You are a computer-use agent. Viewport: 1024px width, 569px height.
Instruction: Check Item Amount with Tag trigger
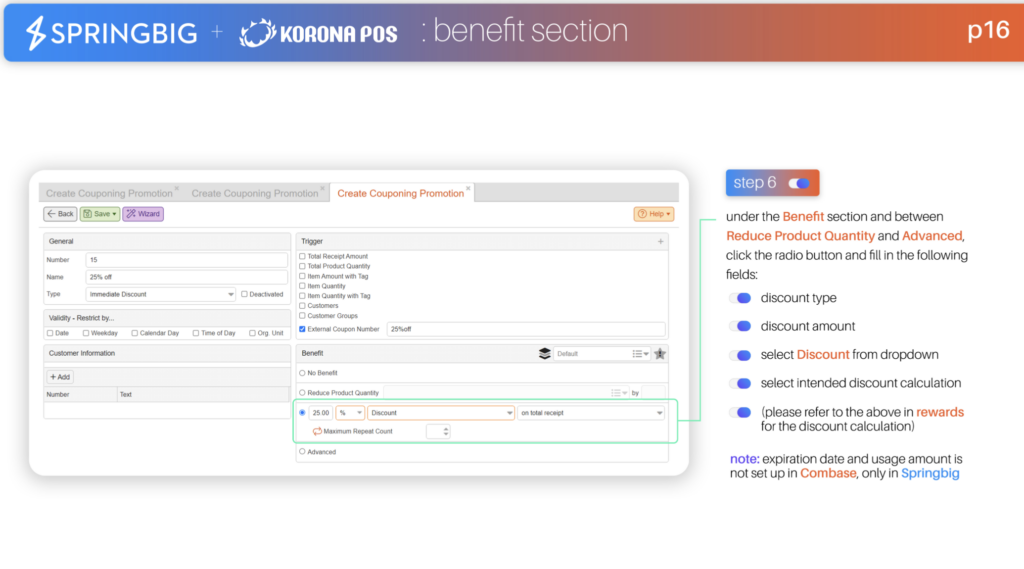(x=302, y=276)
